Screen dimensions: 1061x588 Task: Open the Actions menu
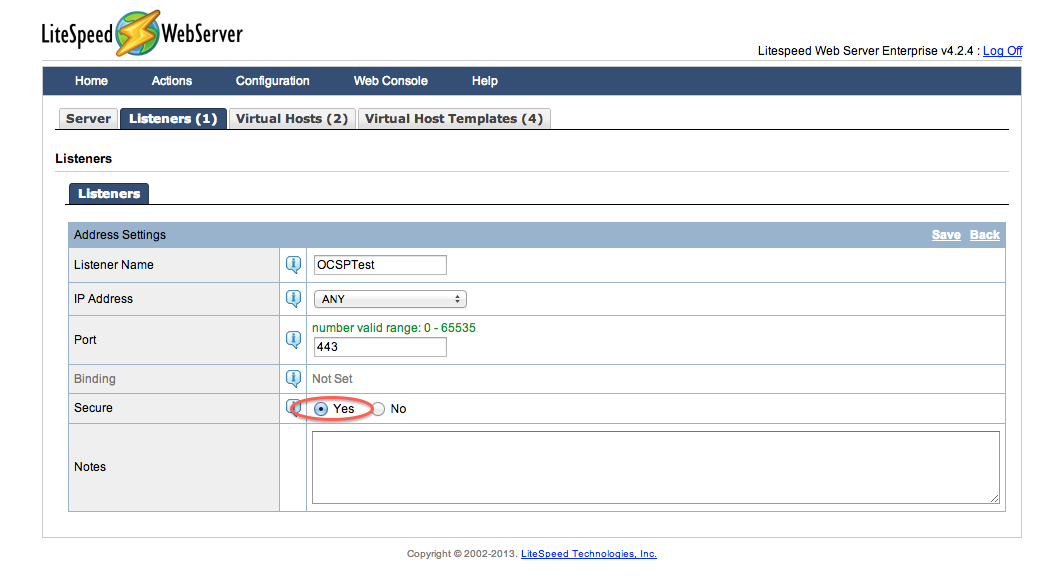[172, 81]
